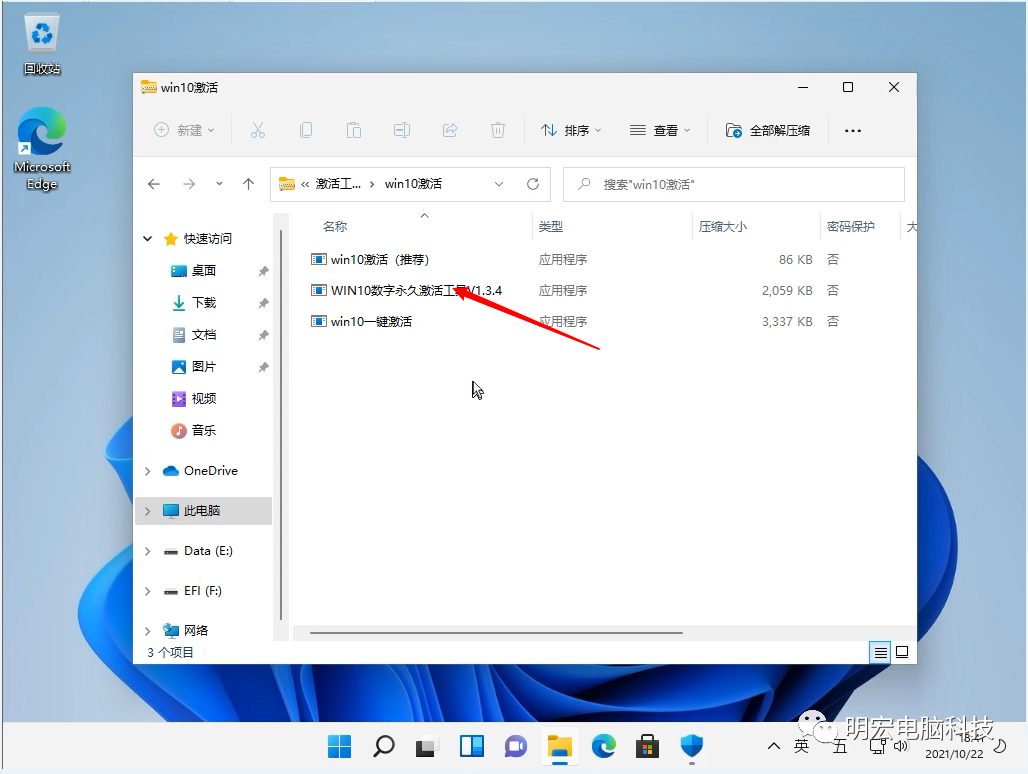Viewport: 1028px width, 774px height.
Task: Open the 查看 view dropdown
Action: coord(660,130)
